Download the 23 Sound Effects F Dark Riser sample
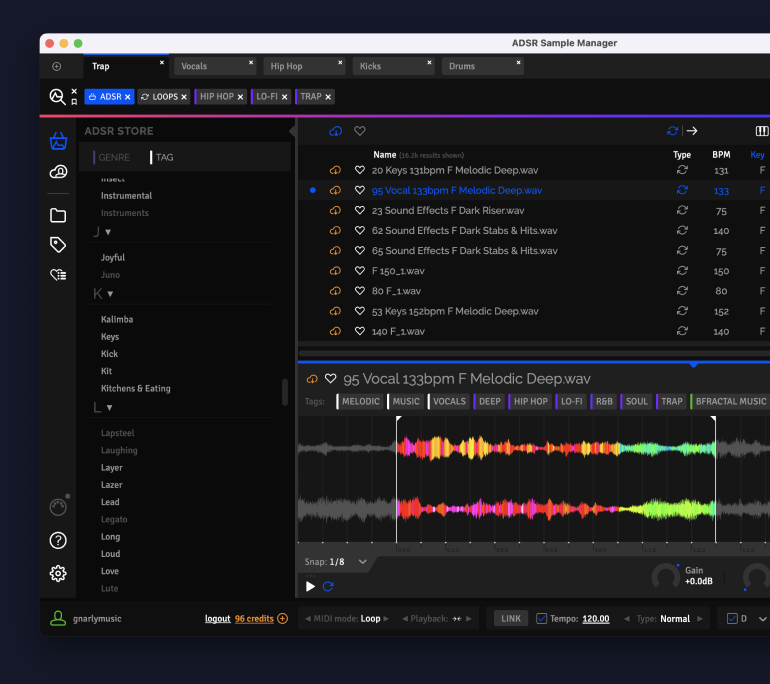770x684 pixels. [x=335, y=211]
